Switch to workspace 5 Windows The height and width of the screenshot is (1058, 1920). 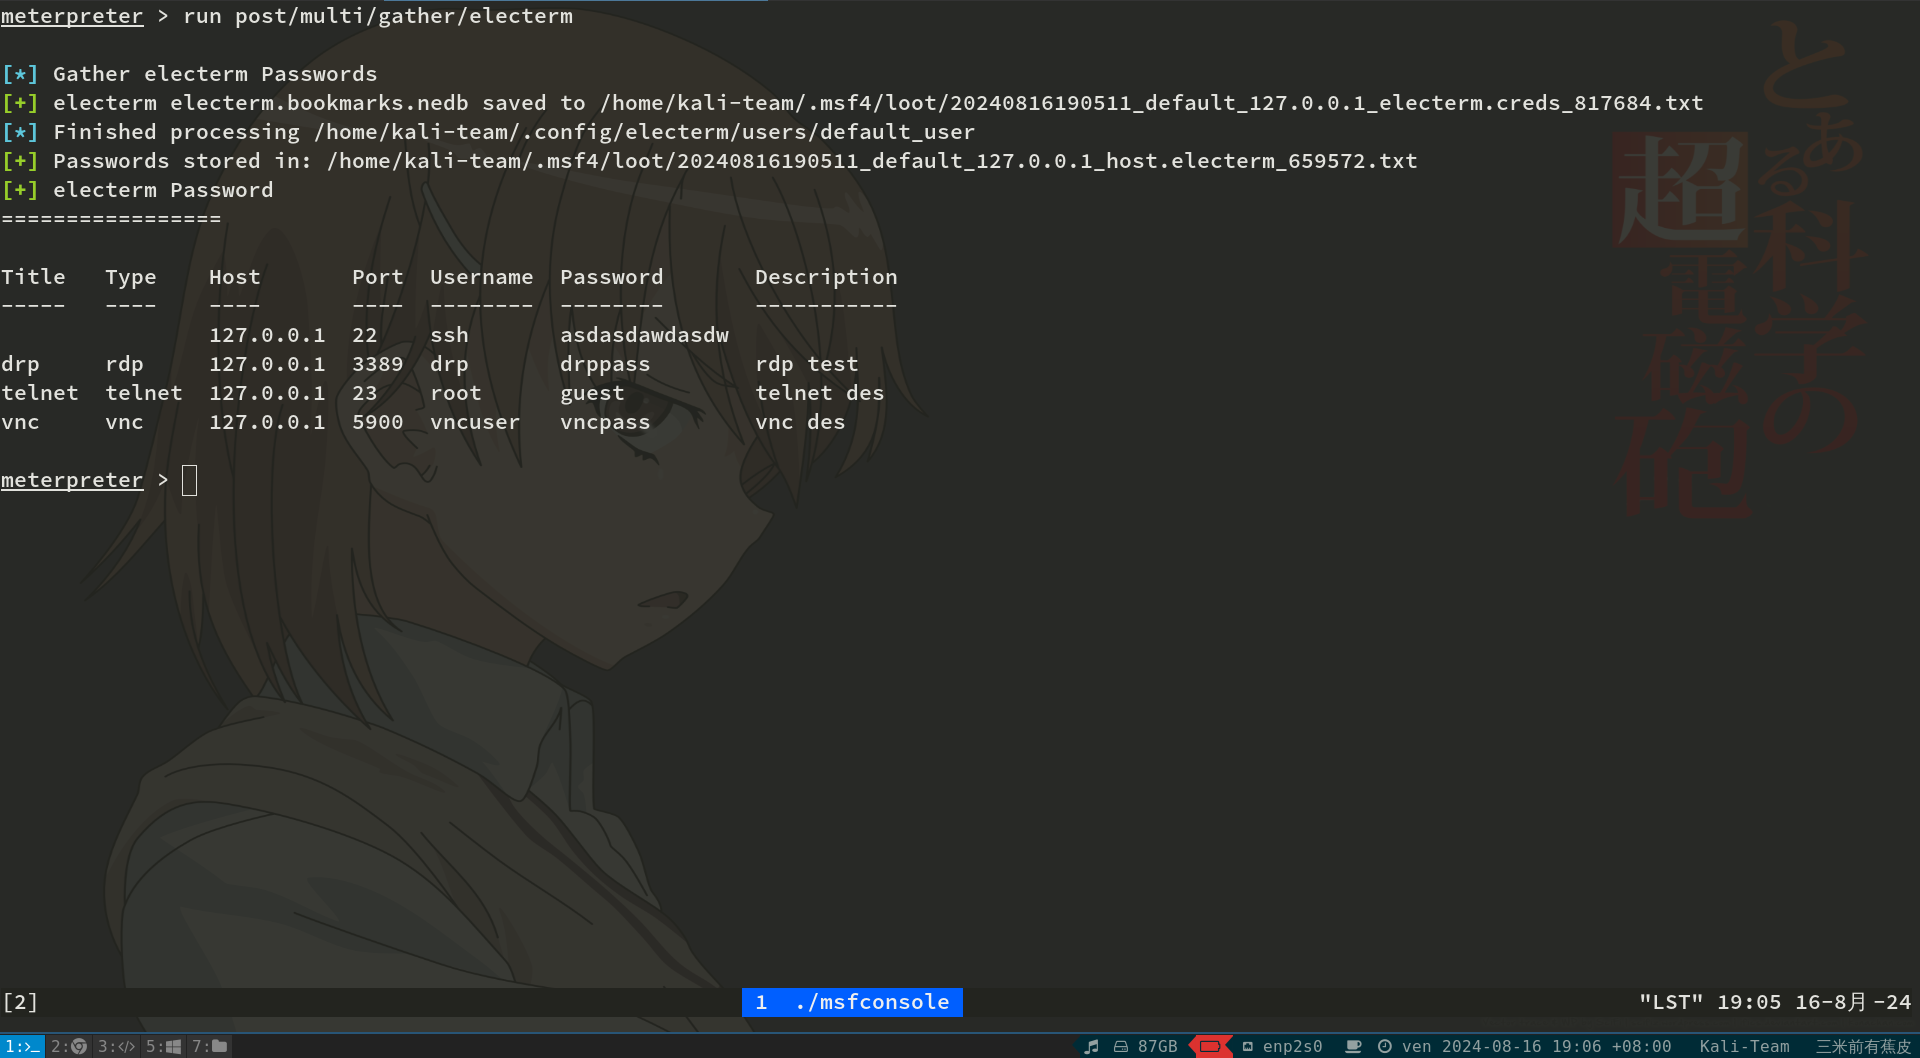[x=164, y=1046]
